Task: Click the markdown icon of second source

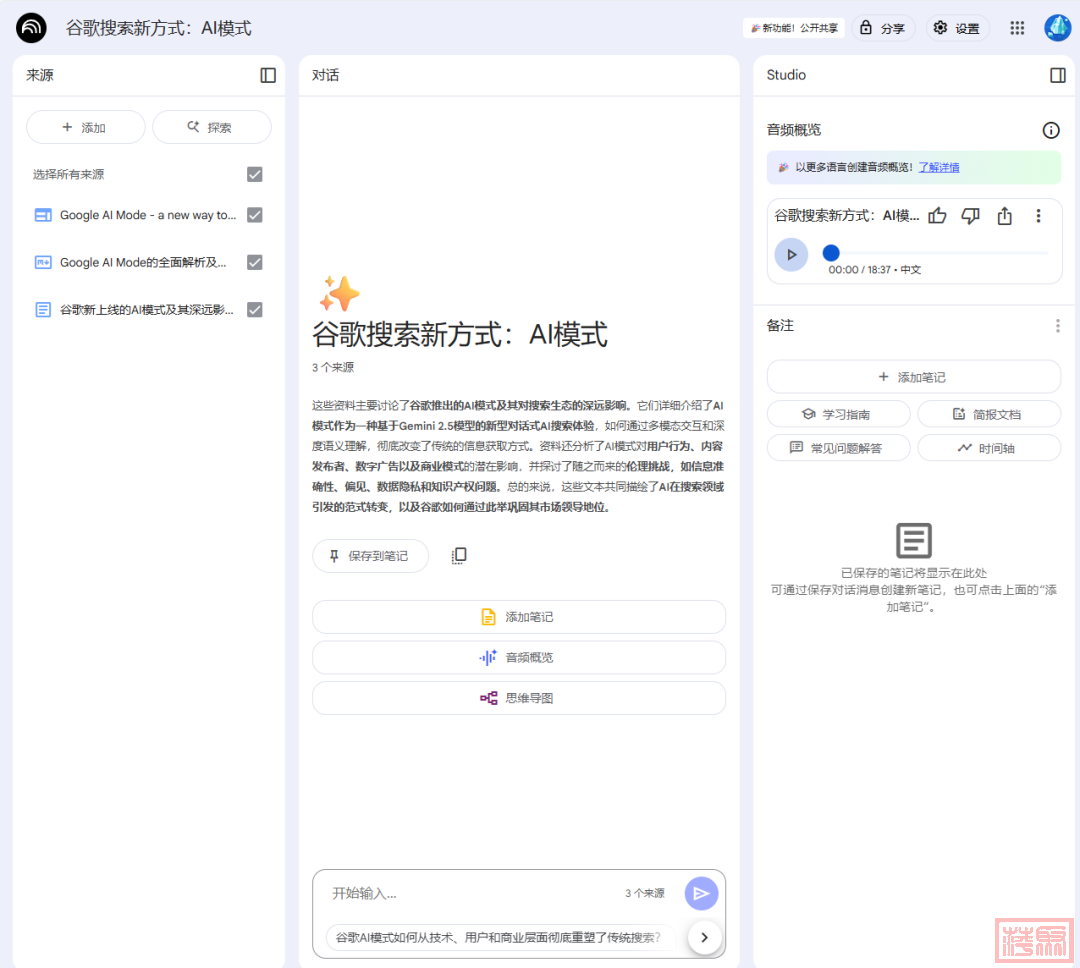Action: [x=43, y=262]
